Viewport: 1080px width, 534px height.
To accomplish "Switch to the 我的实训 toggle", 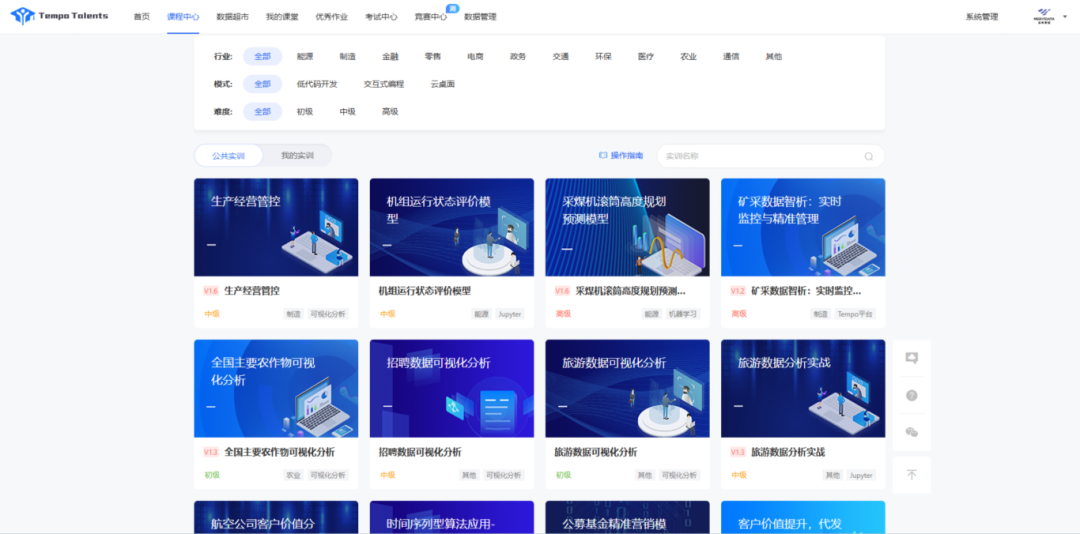I will pos(297,156).
